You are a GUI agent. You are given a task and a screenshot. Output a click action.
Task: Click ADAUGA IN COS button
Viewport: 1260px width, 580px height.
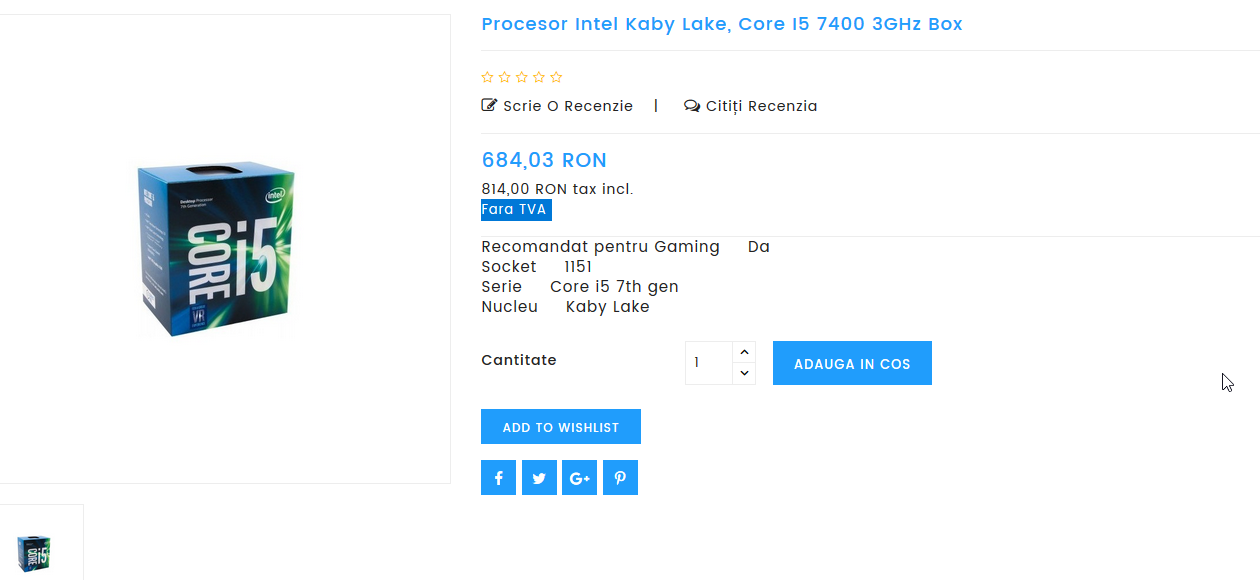852,363
